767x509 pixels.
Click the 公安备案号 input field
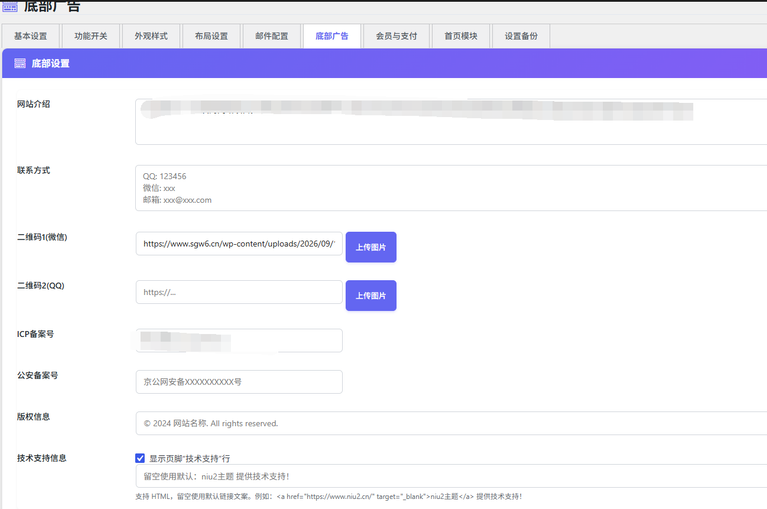pos(239,382)
